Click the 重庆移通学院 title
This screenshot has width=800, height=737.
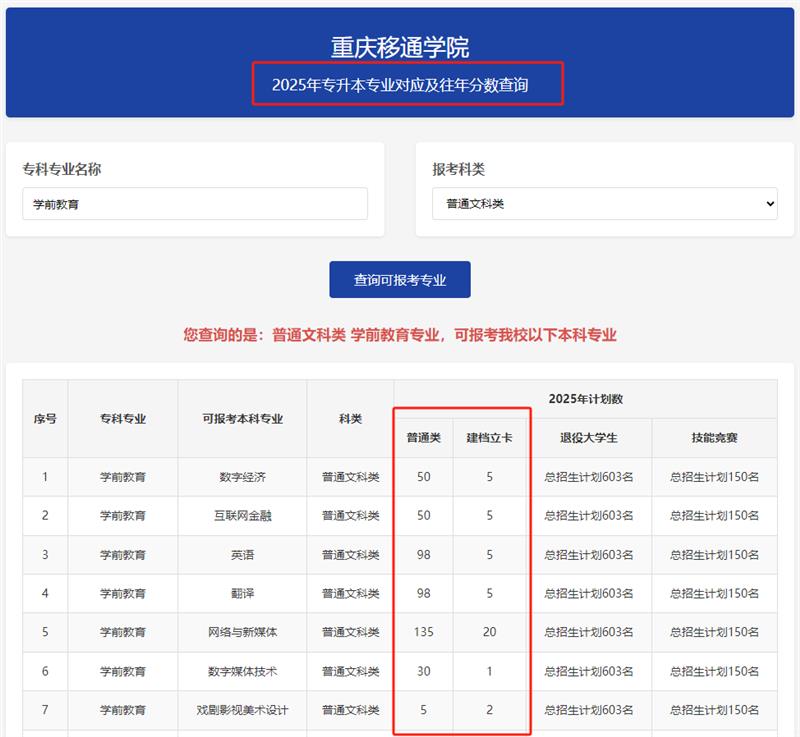400,47
